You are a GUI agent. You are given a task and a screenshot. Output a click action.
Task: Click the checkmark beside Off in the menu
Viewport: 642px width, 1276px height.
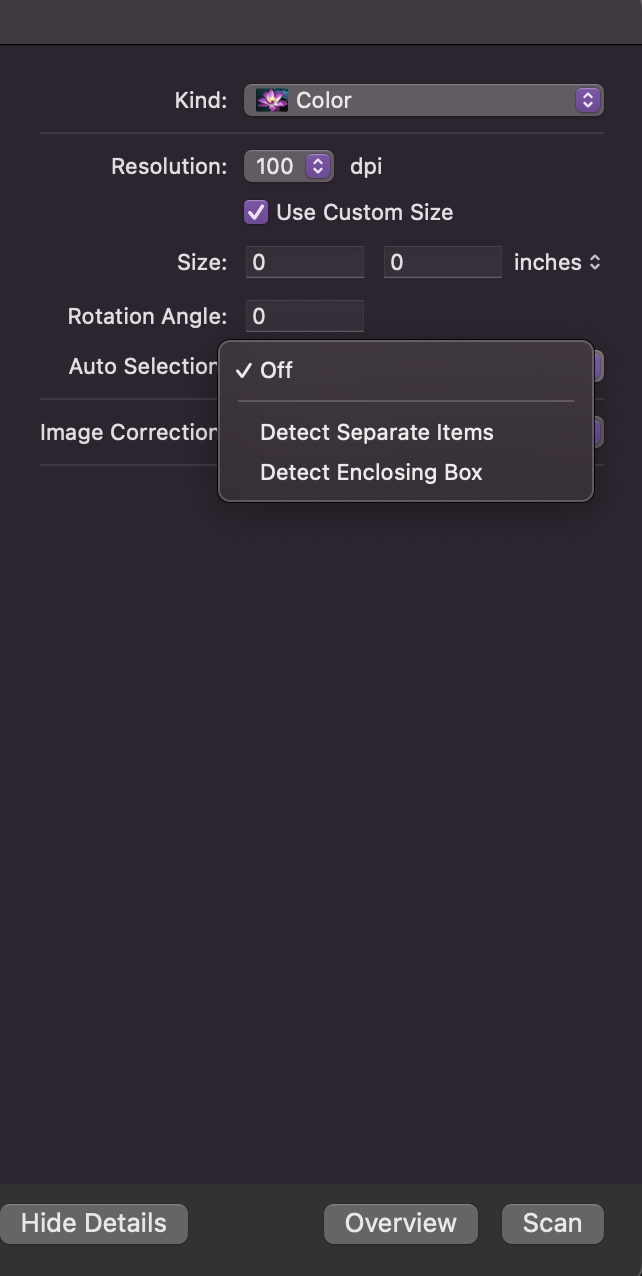(x=243, y=371)
